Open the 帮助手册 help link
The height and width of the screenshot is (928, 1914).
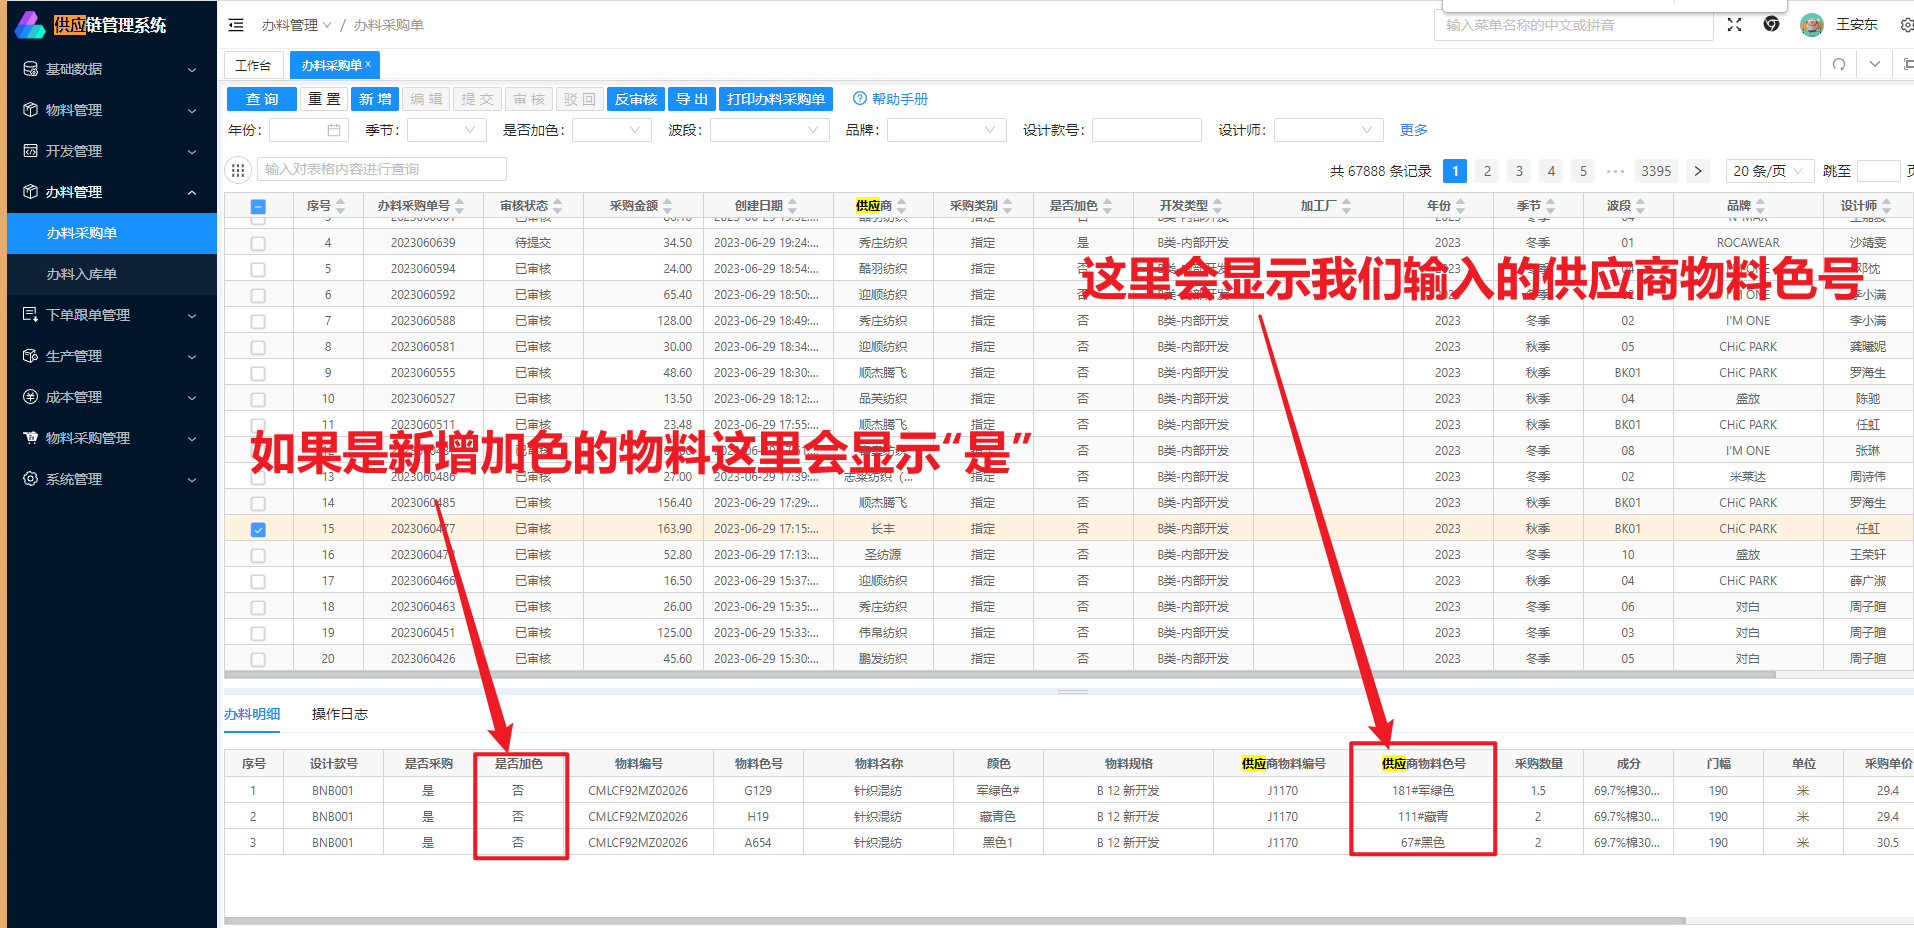(890, 99)
